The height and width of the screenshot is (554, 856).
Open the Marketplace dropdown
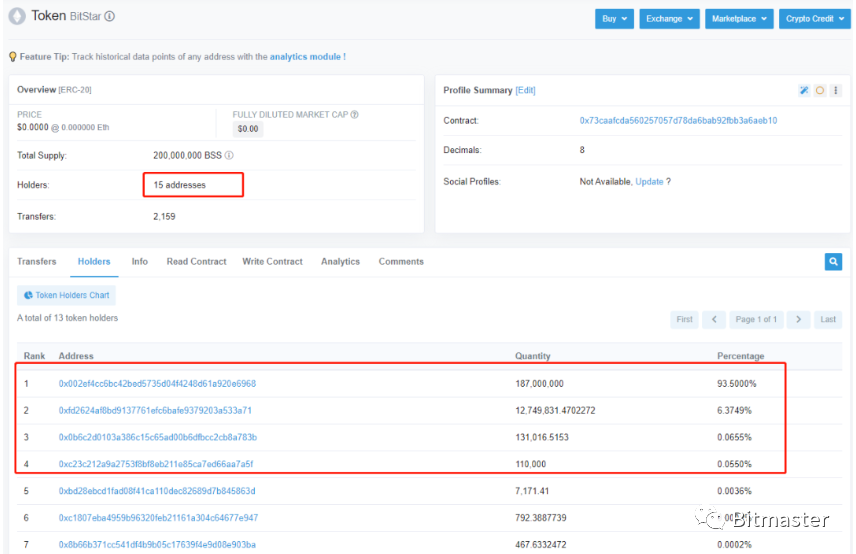[739, 19]
